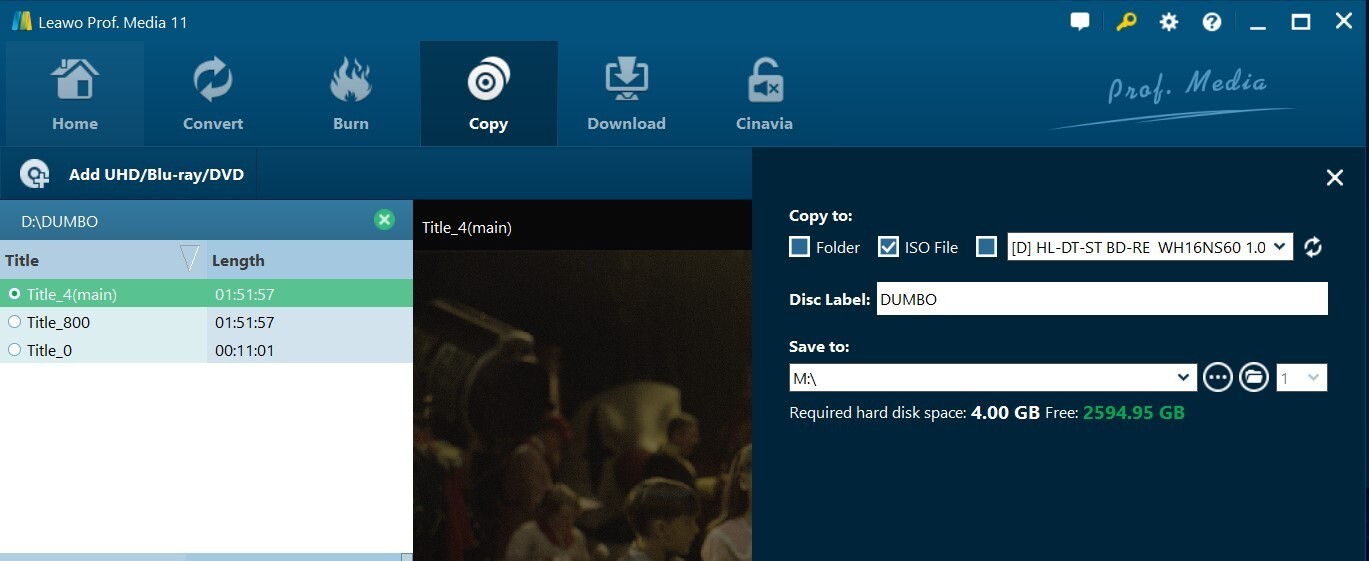This screenshot has width=1369, height=561.
Task: Open the copies number dropdown
Action: [x=1302, y=378]
